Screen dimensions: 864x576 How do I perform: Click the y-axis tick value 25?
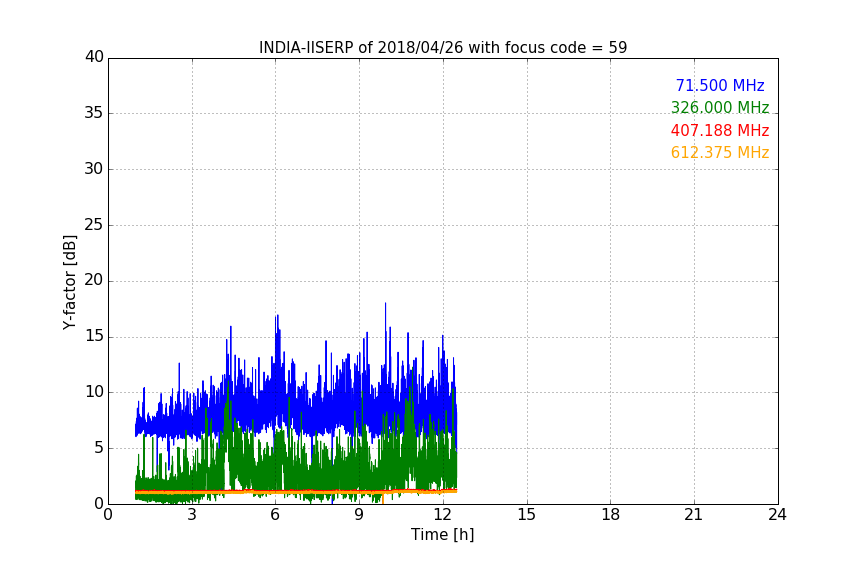pos(94,224)
